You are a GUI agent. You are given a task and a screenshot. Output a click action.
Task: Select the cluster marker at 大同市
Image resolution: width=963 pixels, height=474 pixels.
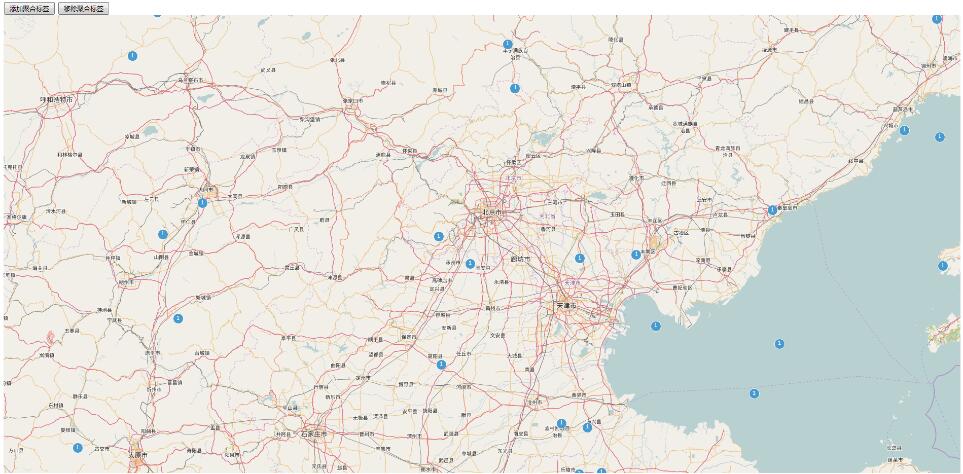(x=202, y=203)
